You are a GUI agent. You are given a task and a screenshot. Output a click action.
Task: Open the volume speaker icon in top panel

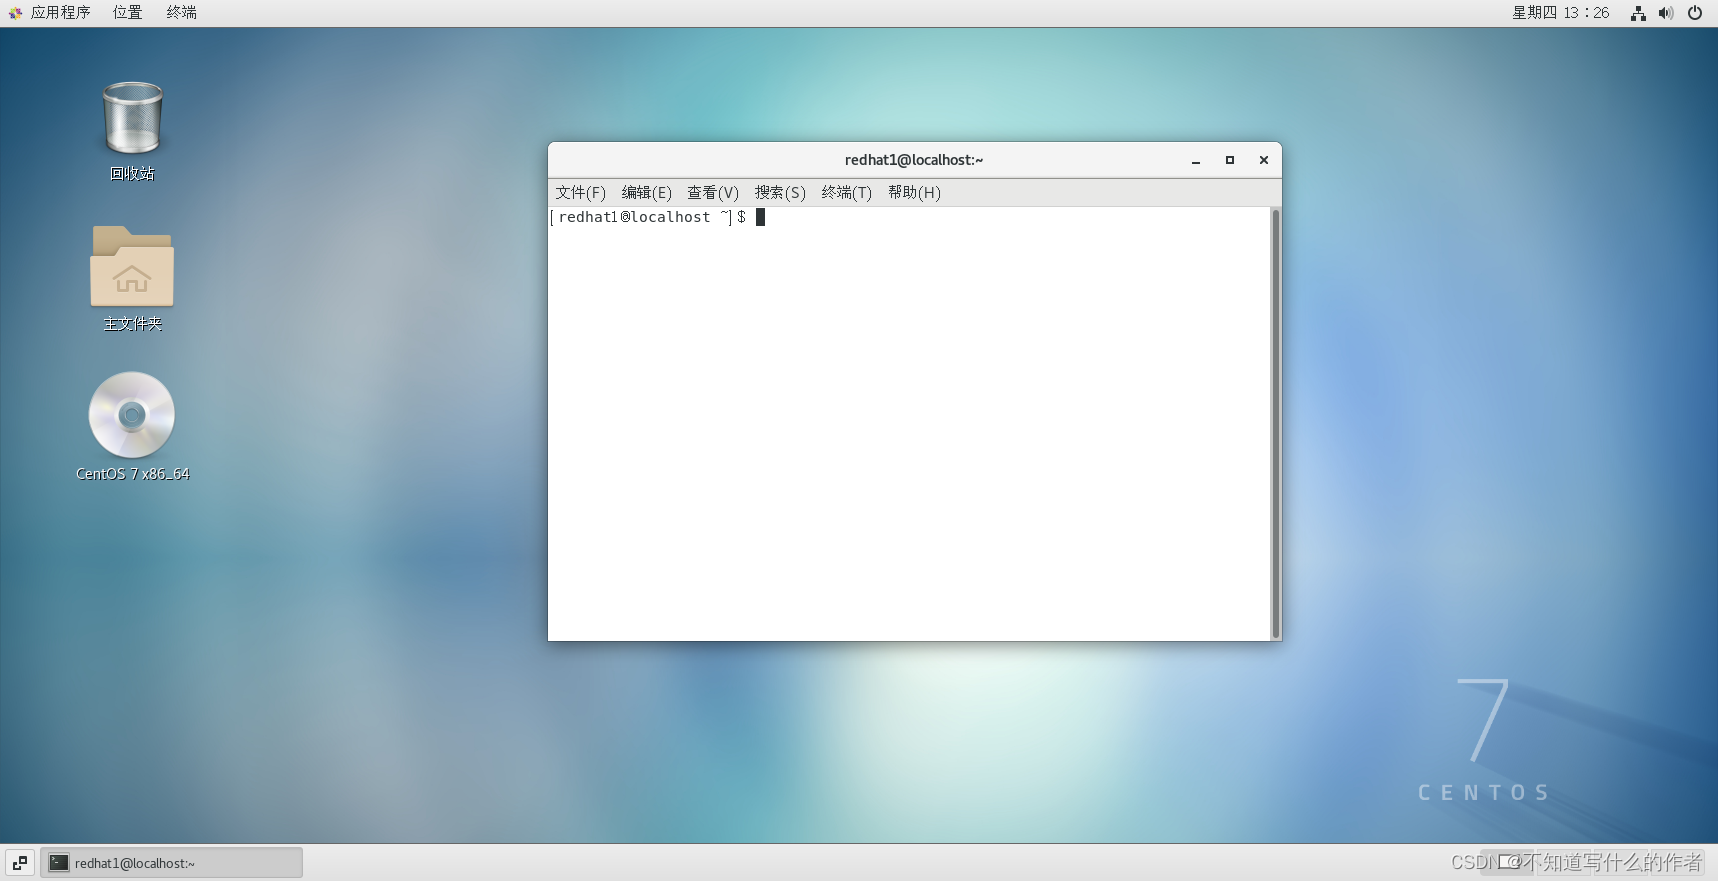click(x=1666, y=13)
